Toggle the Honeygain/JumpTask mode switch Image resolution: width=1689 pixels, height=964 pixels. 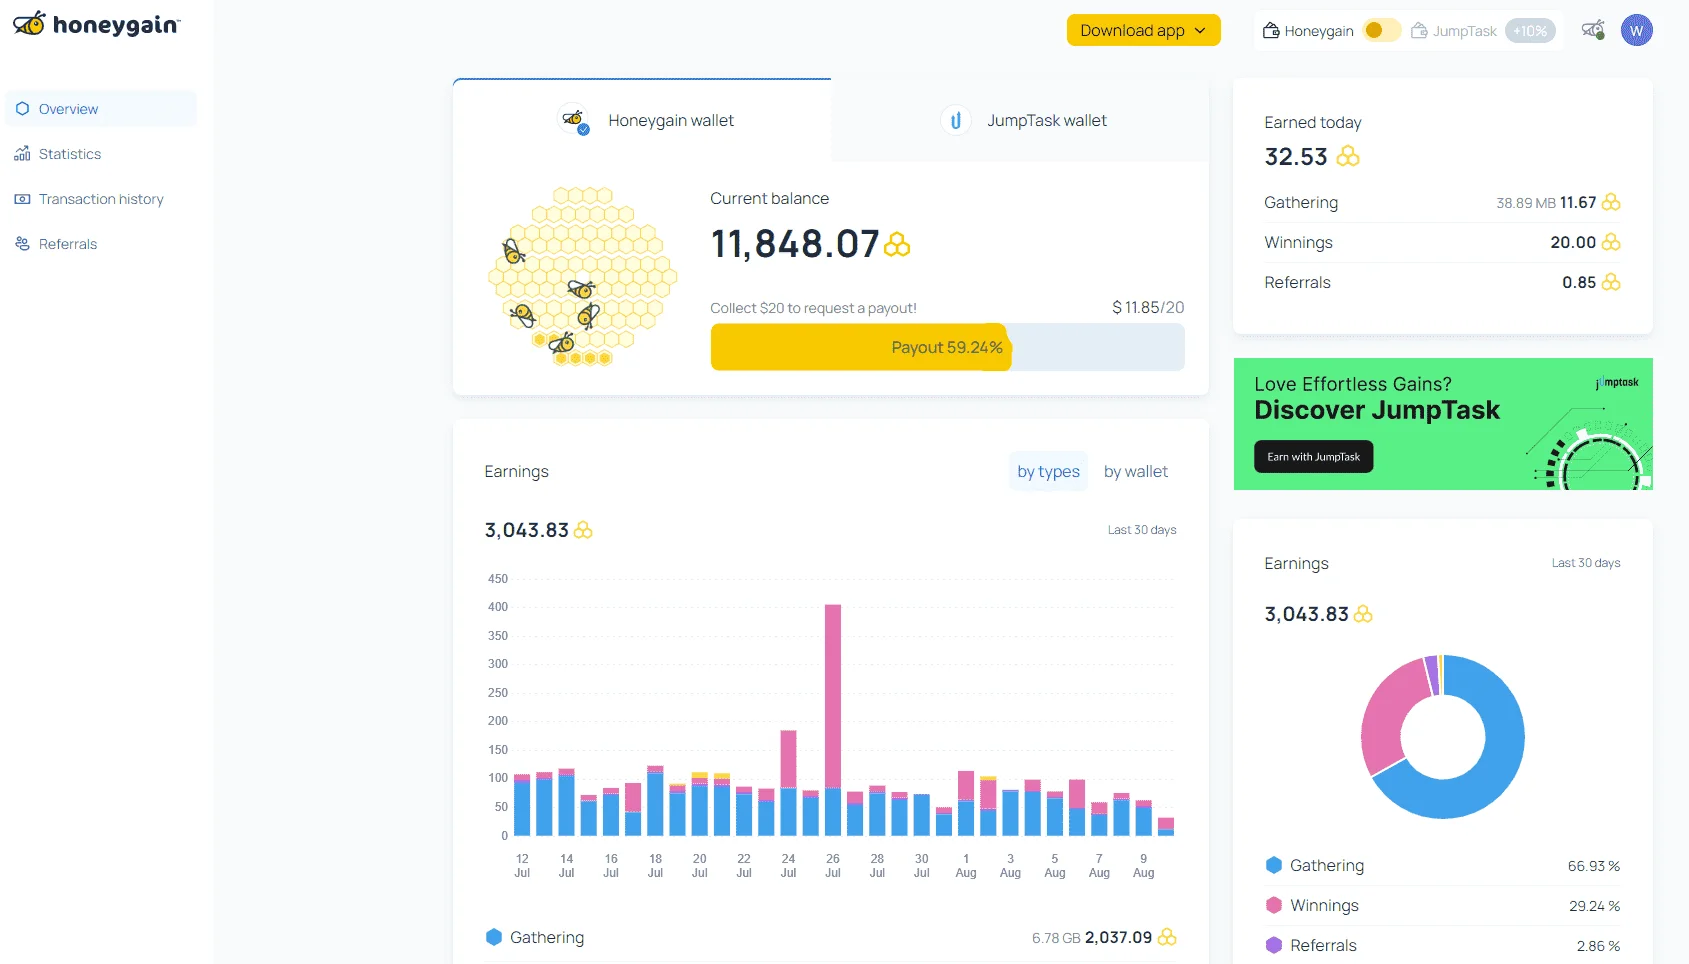pyautogui.click(x=1382, y=31)
